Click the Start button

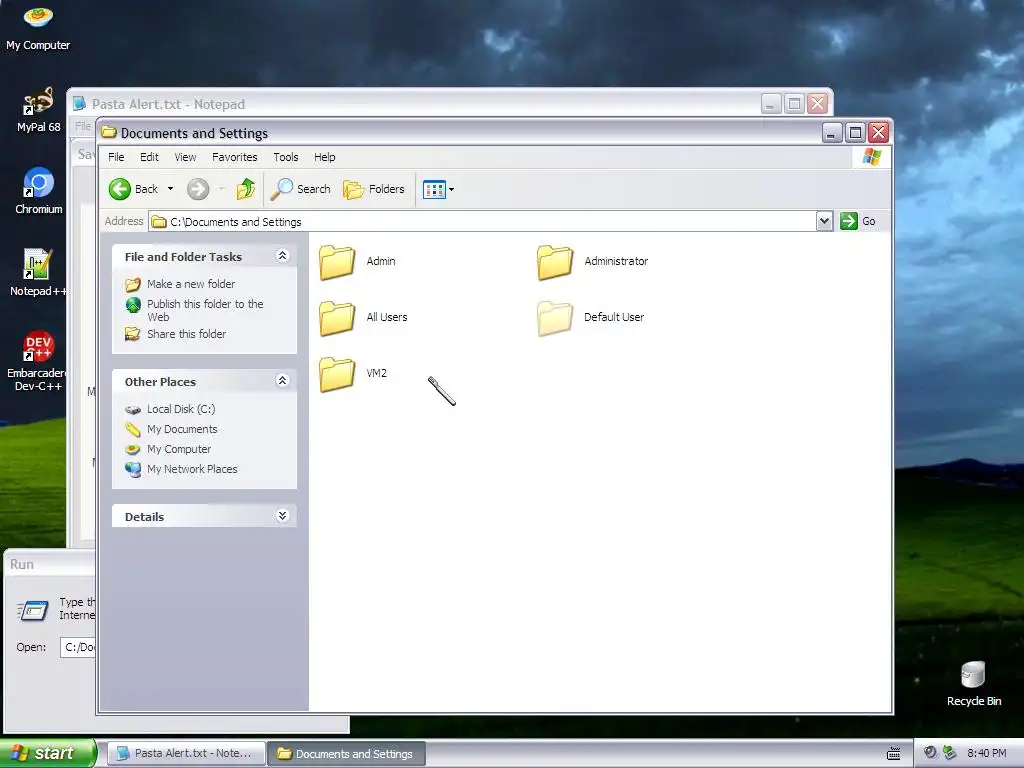(48, 753)
